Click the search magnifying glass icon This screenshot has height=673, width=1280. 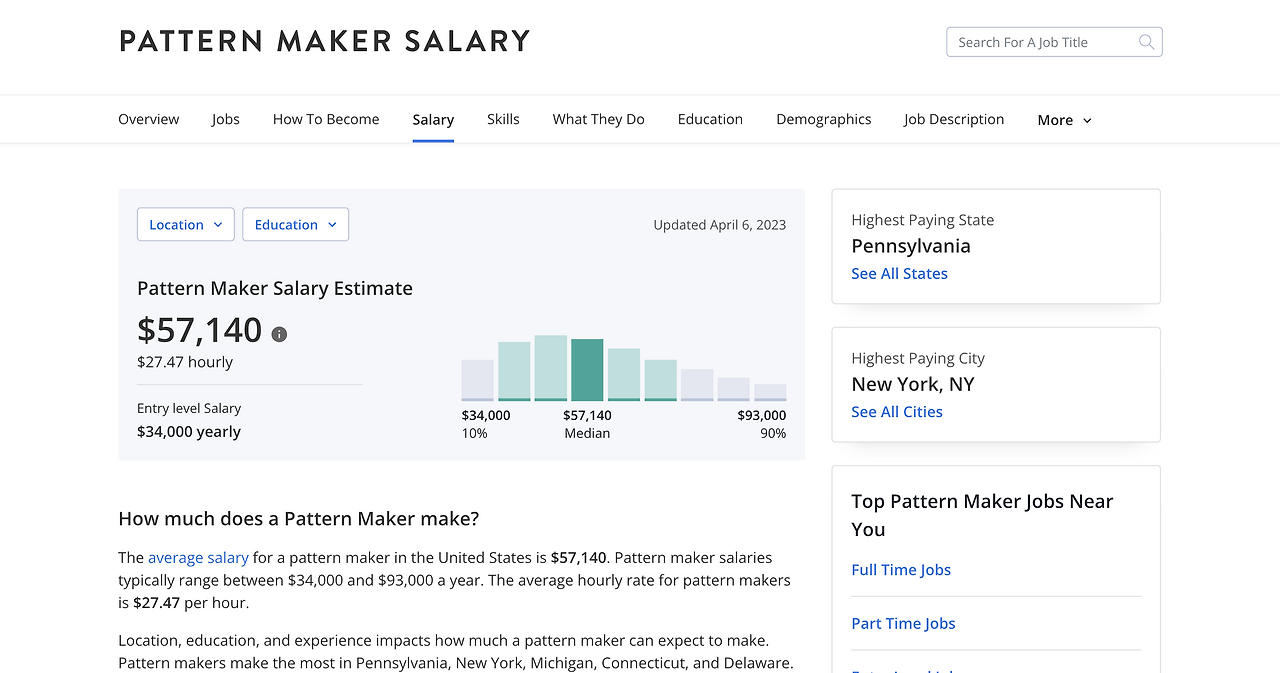coord(1146,42)
